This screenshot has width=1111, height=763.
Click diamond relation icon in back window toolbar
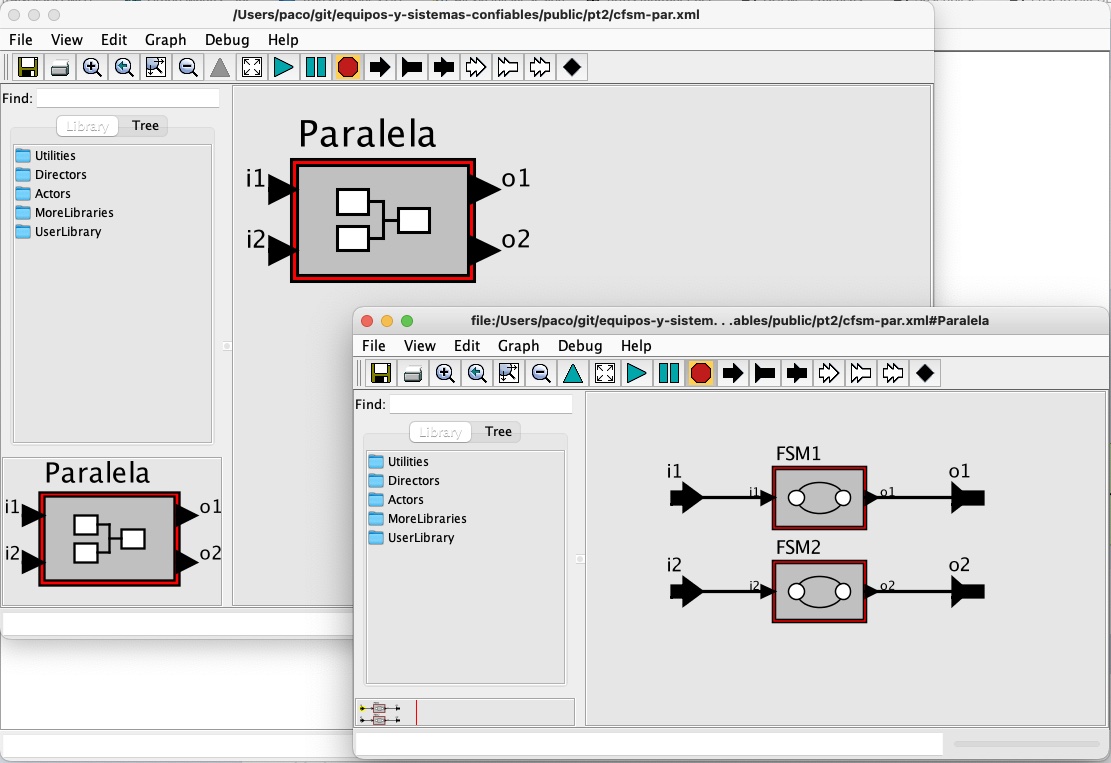pos(572,67)
